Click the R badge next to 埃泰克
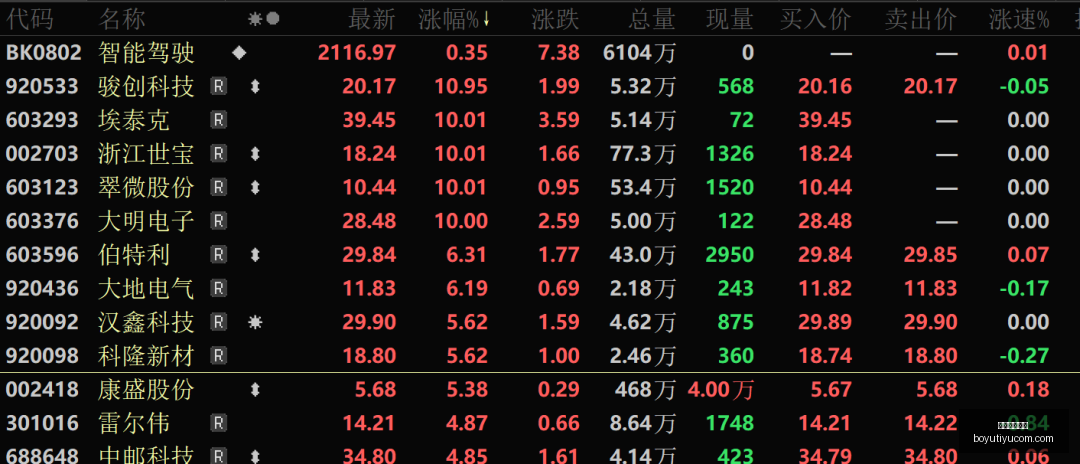 click(x=218, y=120)
